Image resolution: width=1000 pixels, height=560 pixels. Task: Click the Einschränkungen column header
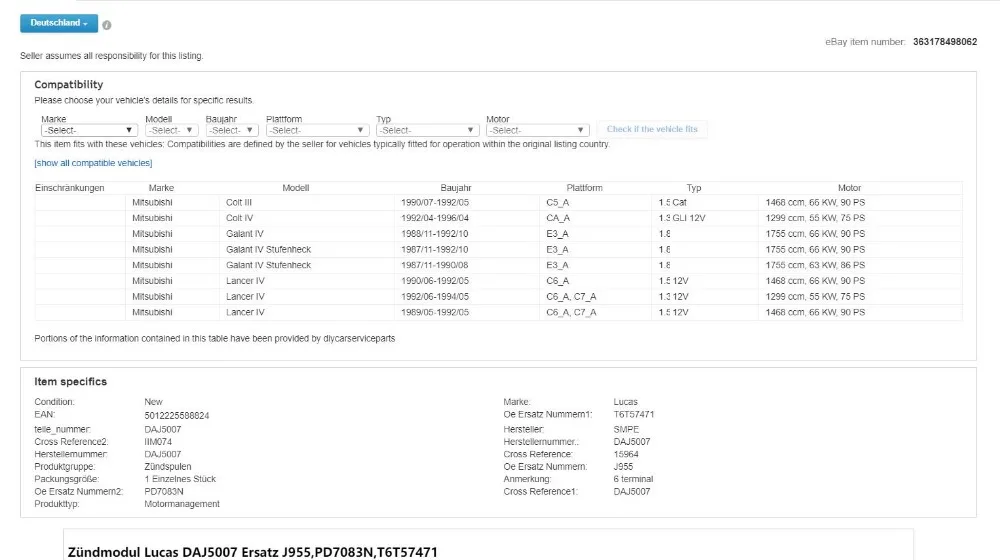tap(70, 188)
